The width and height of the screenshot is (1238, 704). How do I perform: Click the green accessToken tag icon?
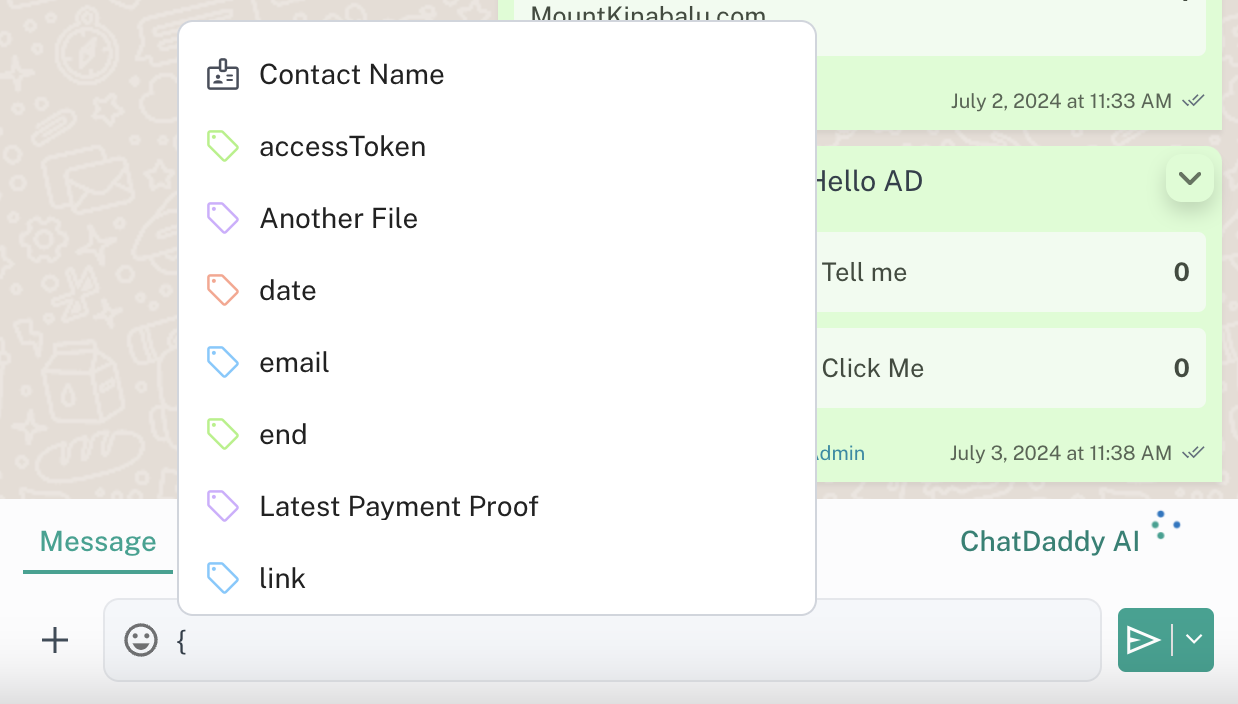[x=222, y=147]
